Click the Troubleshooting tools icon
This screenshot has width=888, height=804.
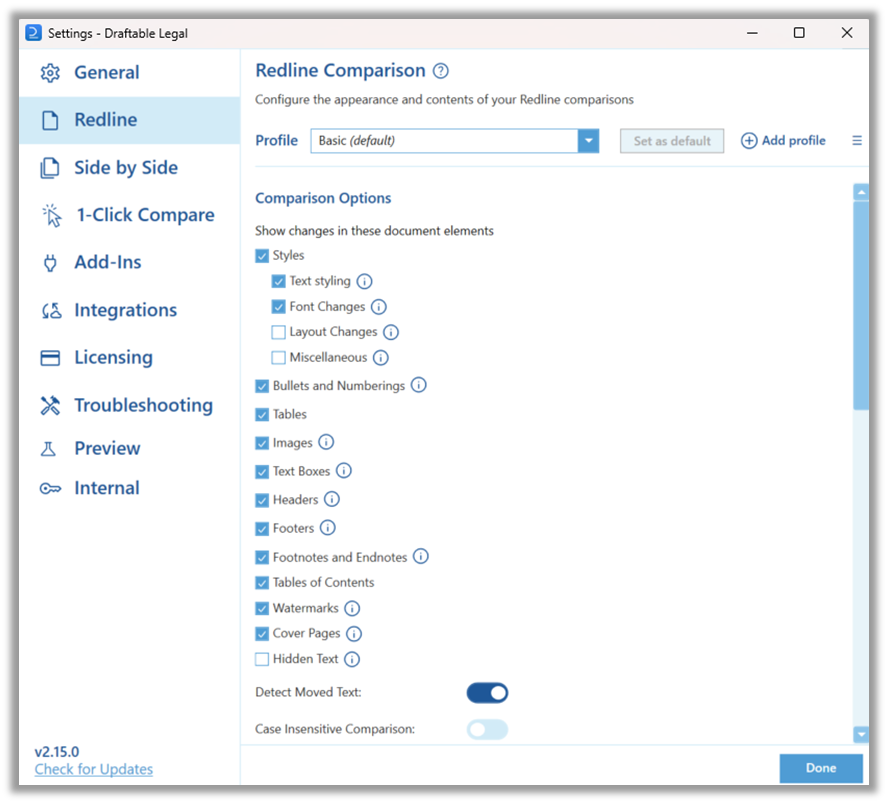tap(50, 405)
